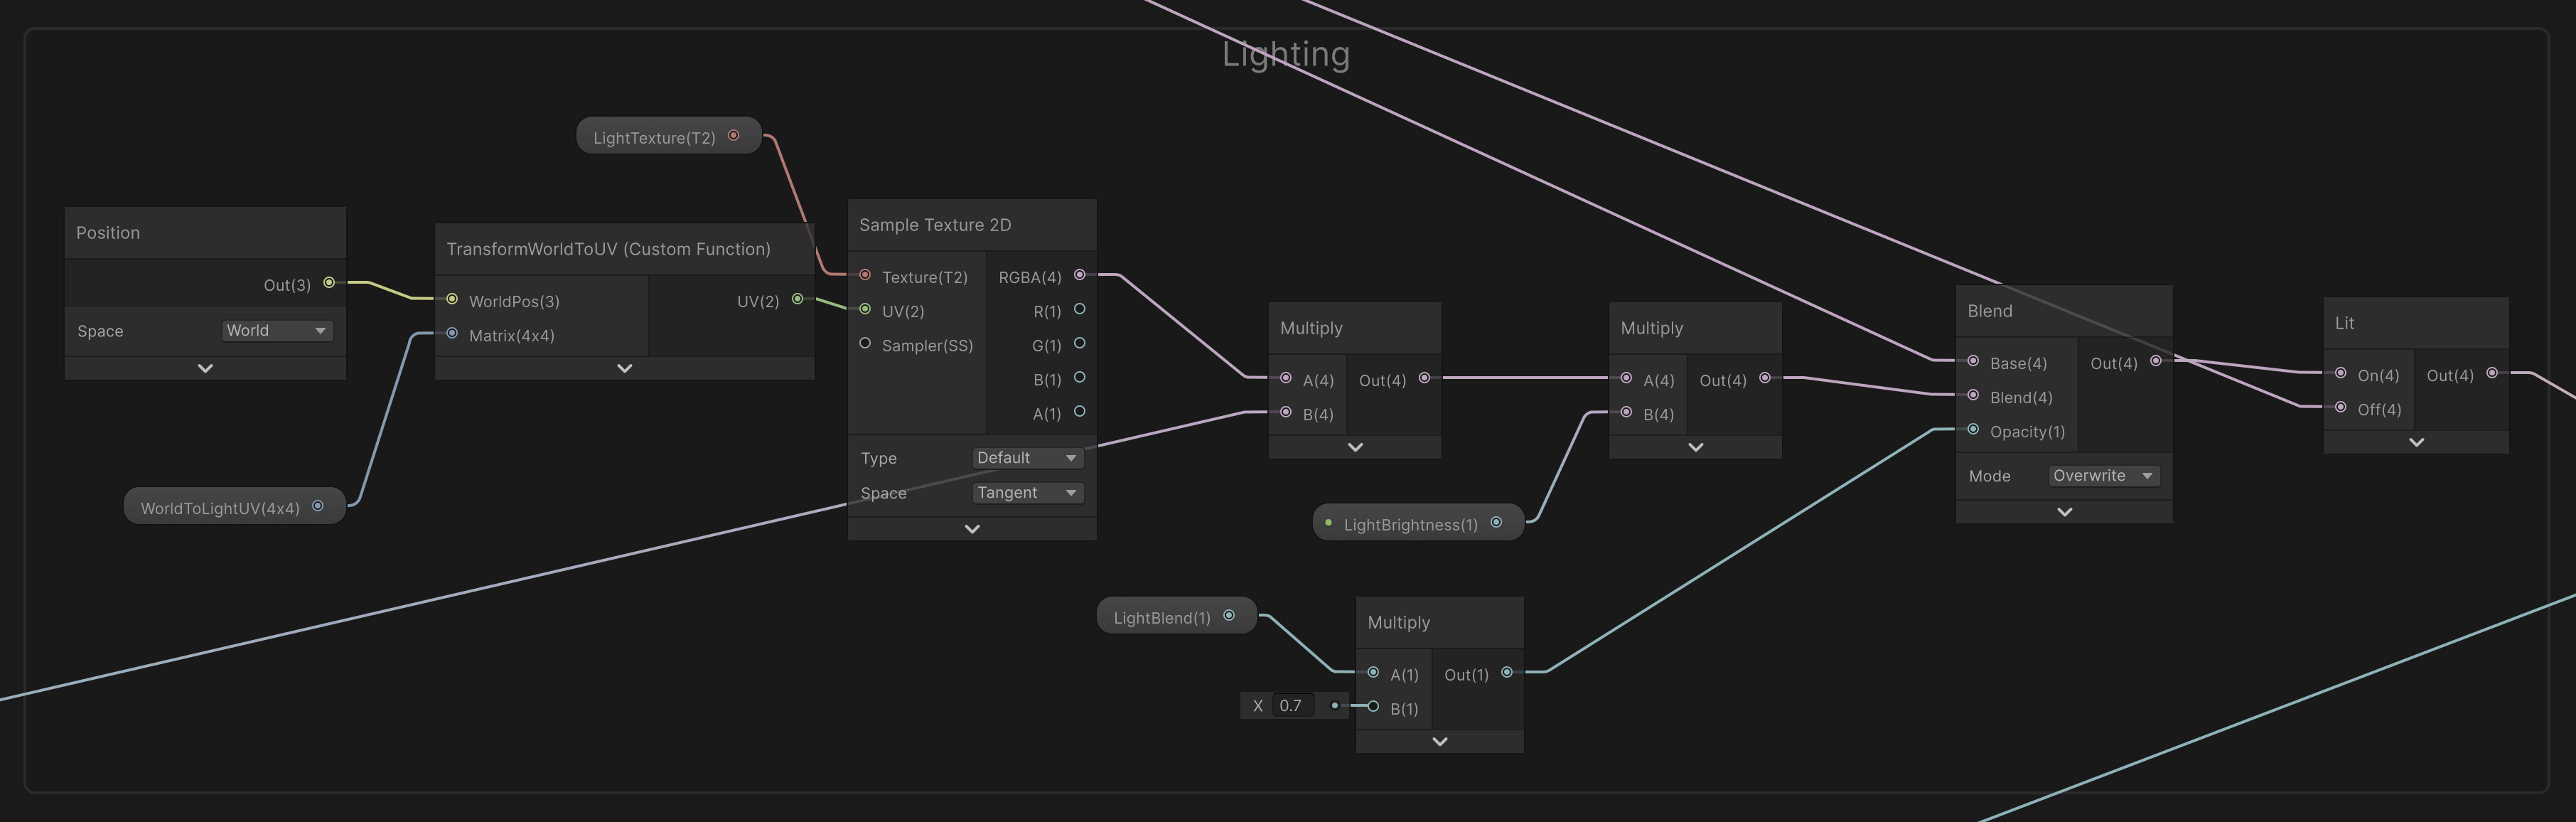
Task: Click the X 0.7 value field
Action: pos(1294,706)
